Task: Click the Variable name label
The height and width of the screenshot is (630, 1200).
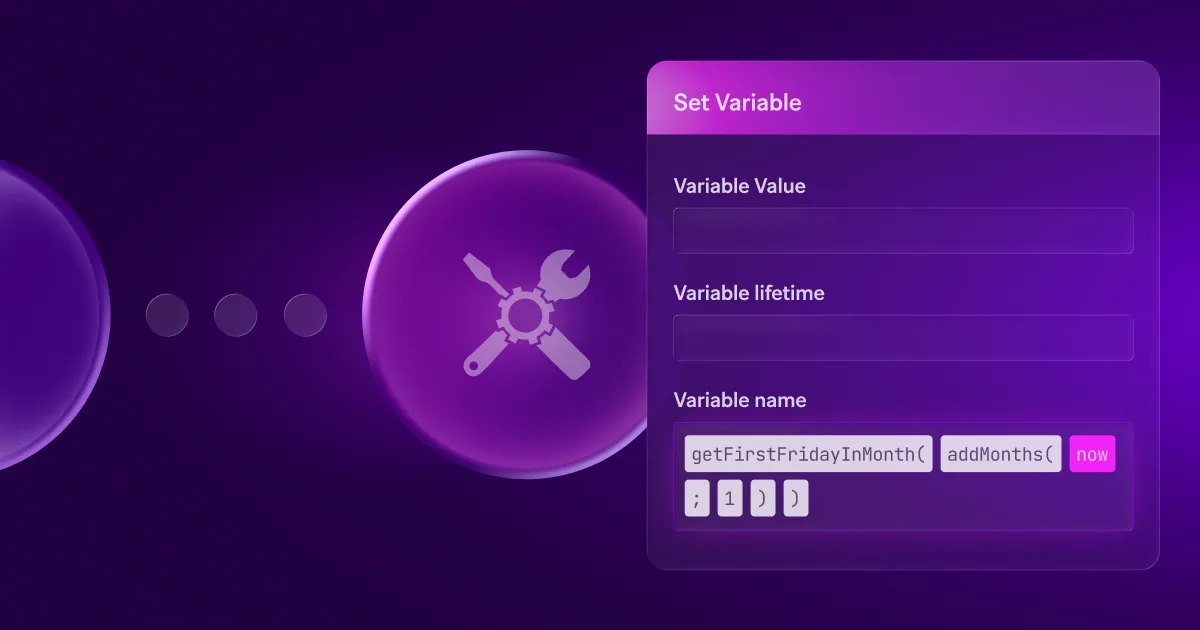Action: [x=740, y=400]
